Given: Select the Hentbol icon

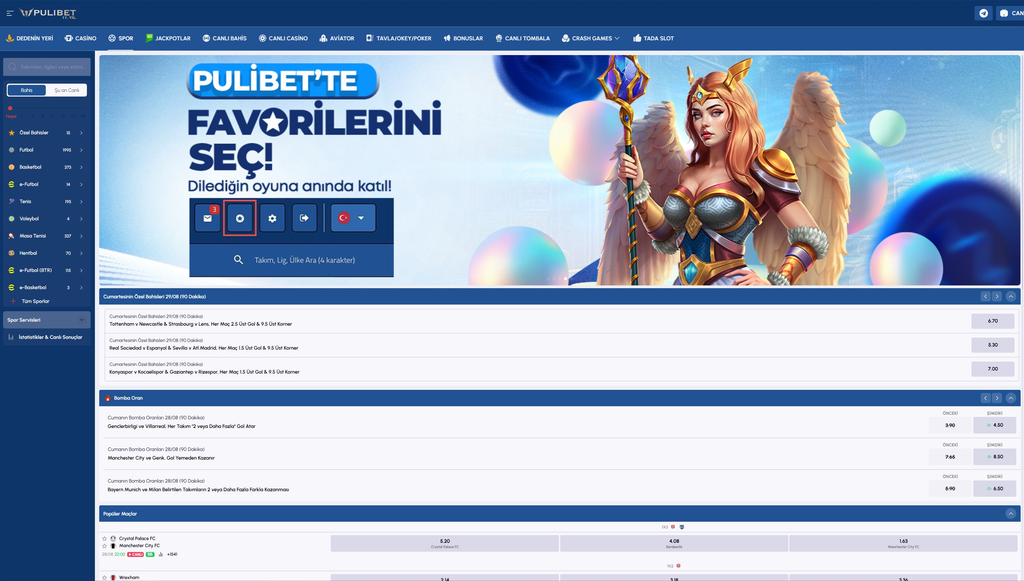Looking at the screenshot, I should pos(11,253).
